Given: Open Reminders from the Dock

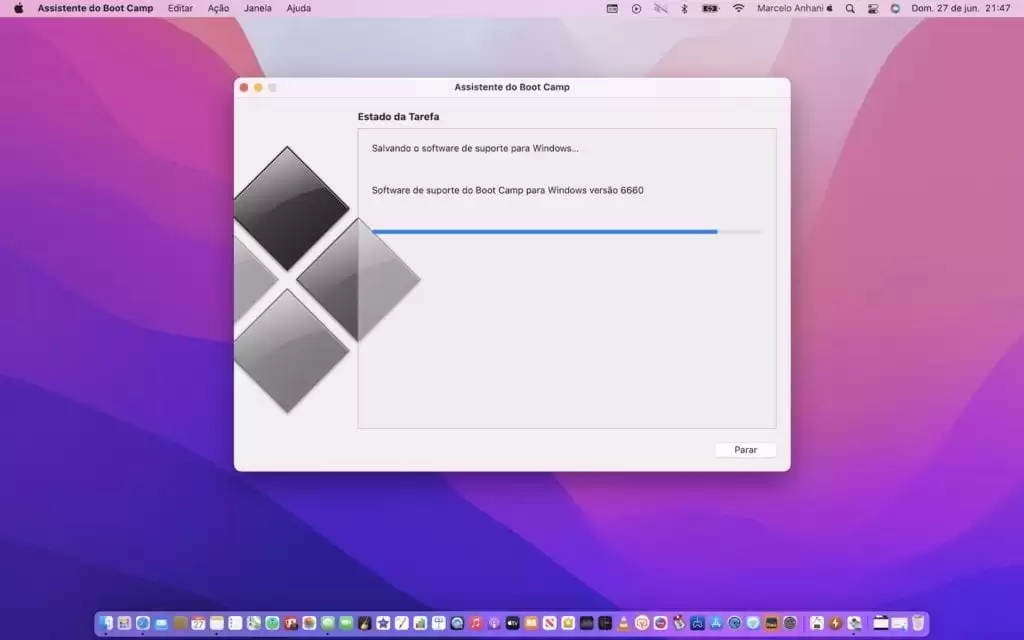Looking at the screenshot, I should point(235,623).
